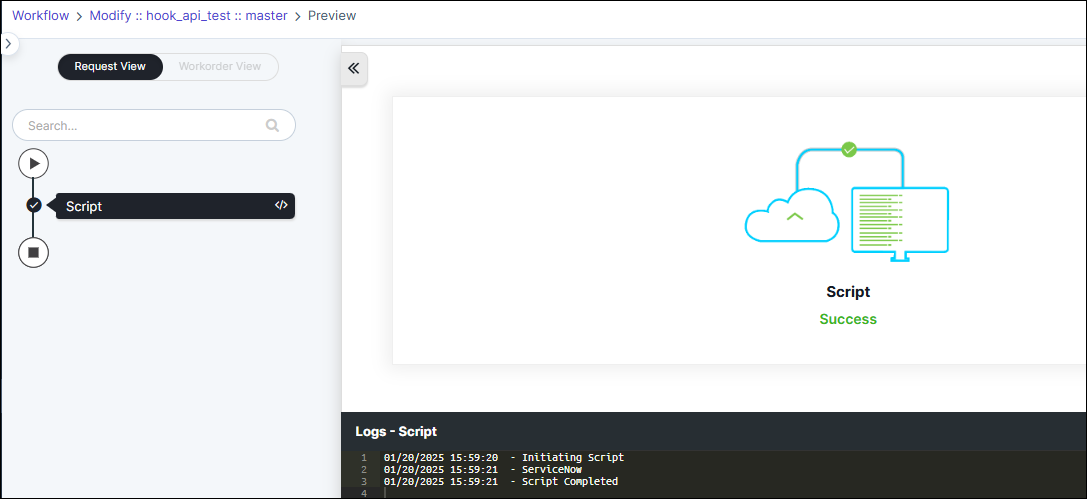Click the workflow stop end node
The width and height of the screenshot is (1087, 499).
point(33,252)
